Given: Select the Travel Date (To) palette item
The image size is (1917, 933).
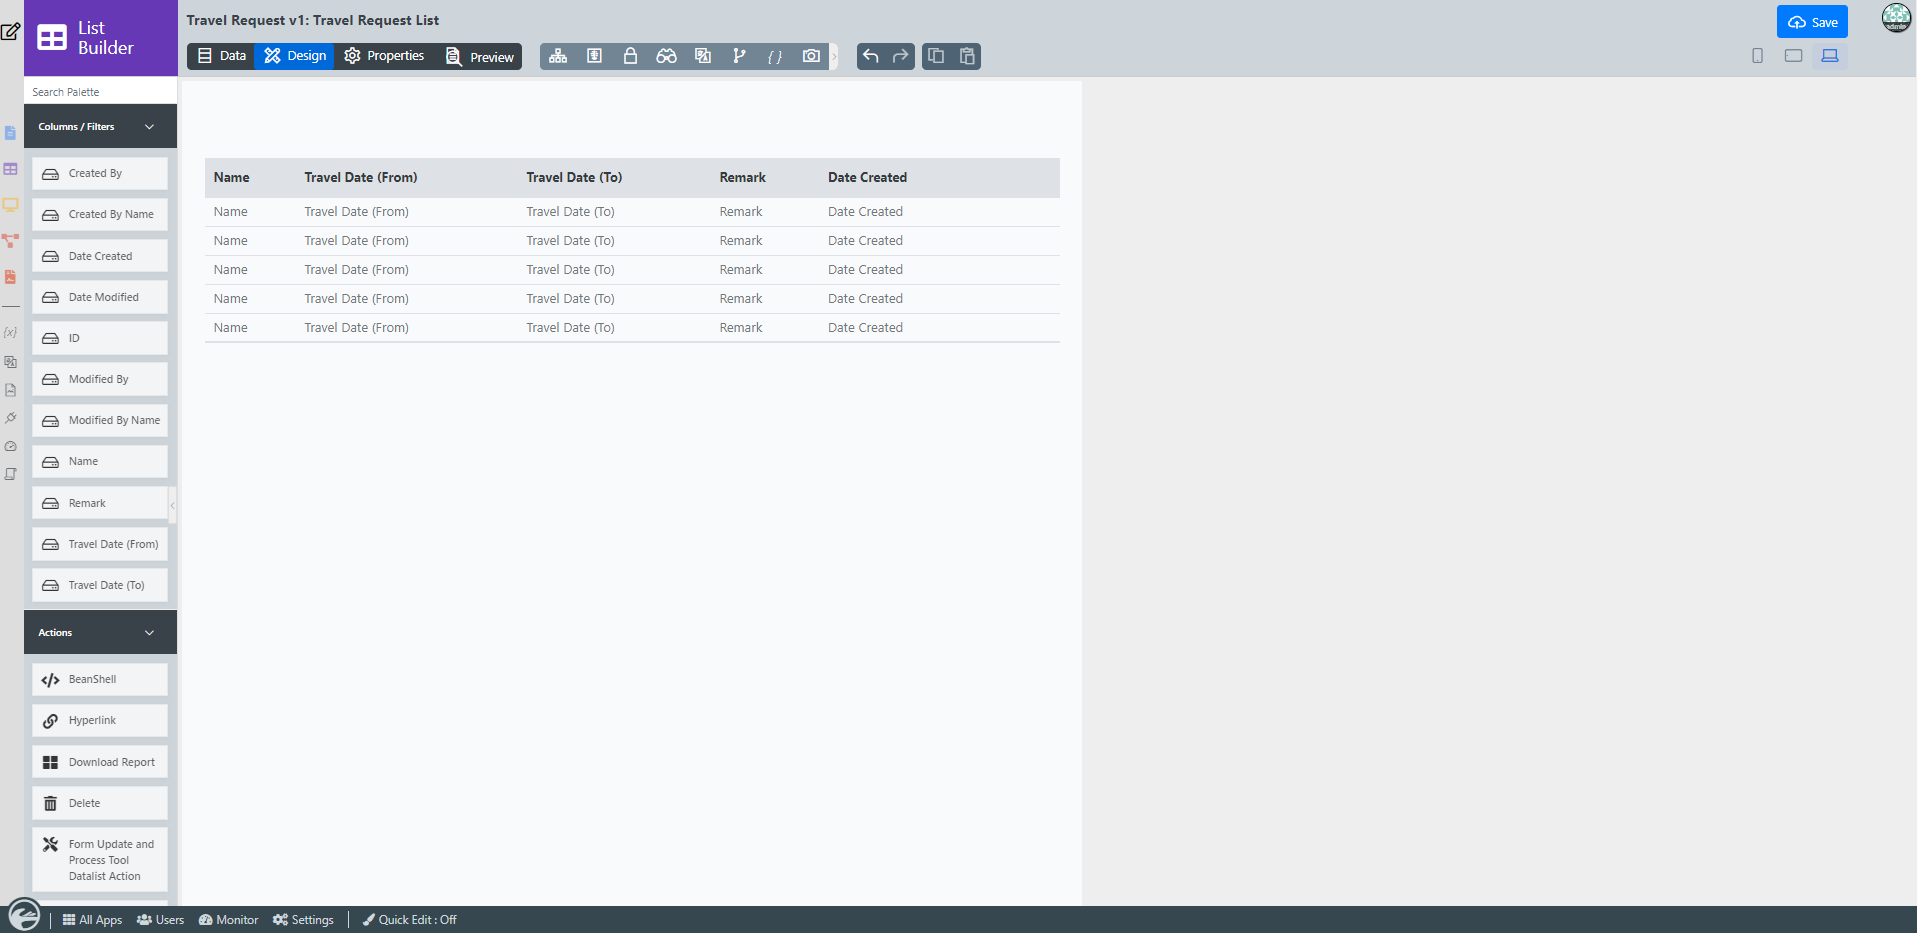Looking at the screenshot, I should click(x=100, y=585).
